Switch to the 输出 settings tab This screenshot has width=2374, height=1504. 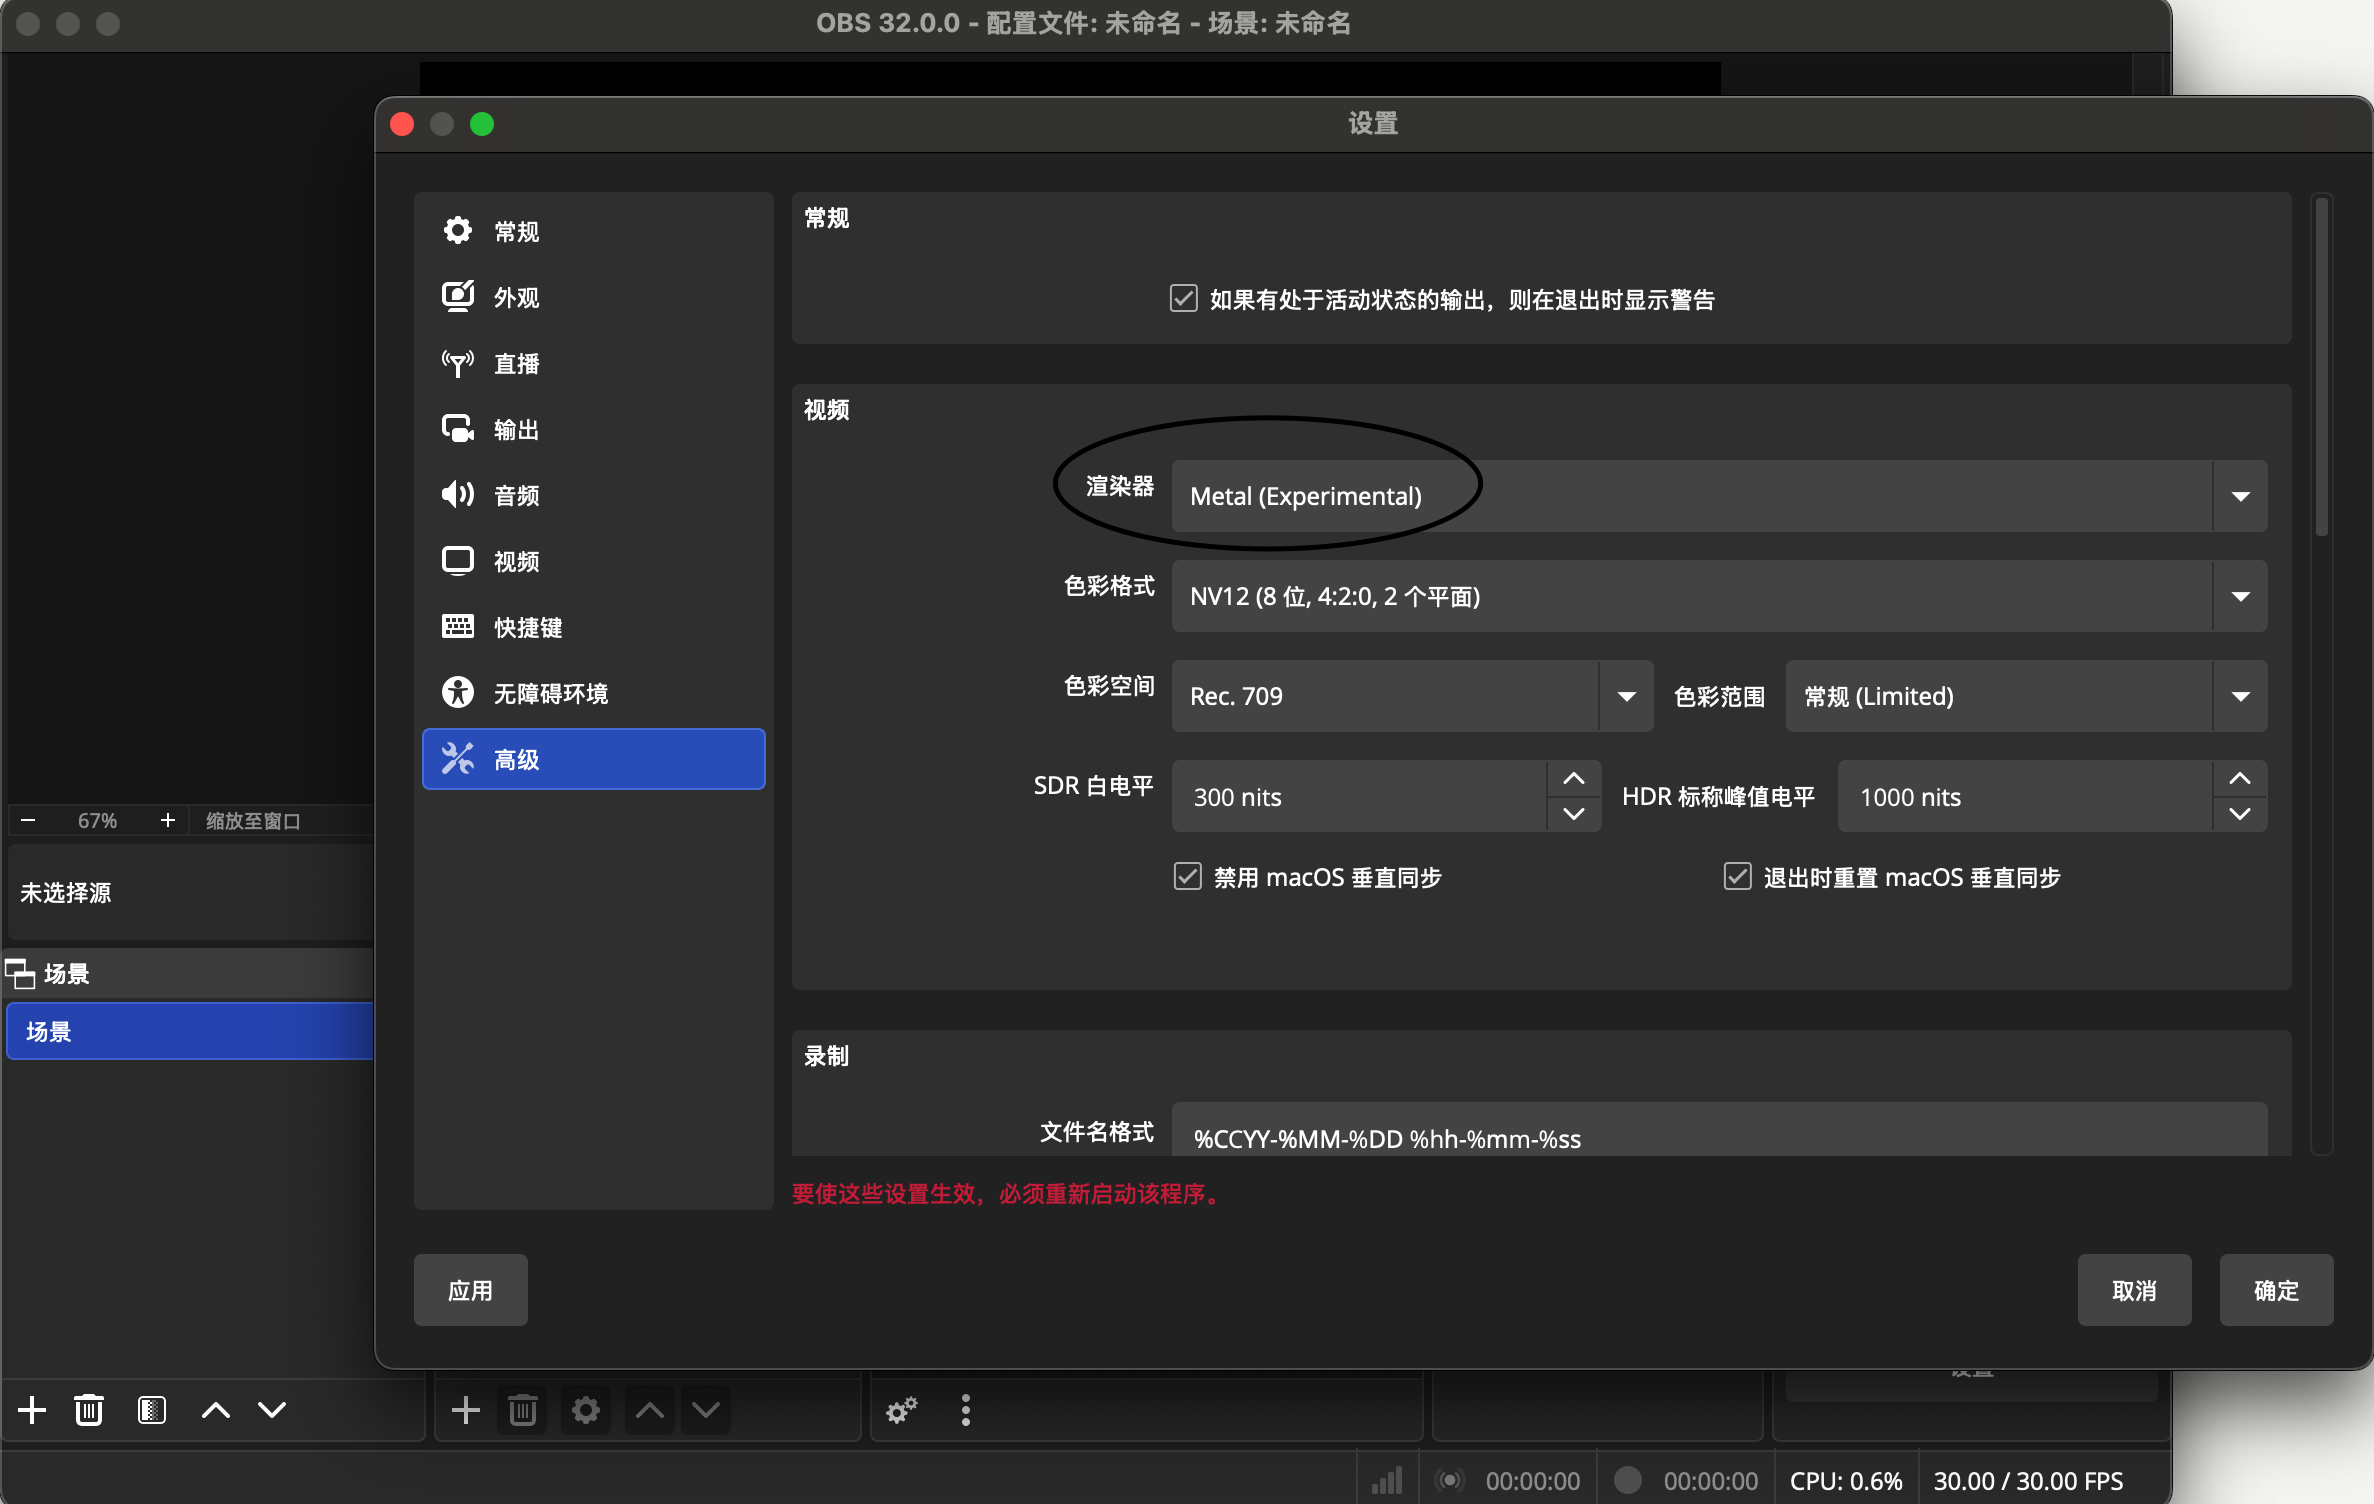point(516,430)
